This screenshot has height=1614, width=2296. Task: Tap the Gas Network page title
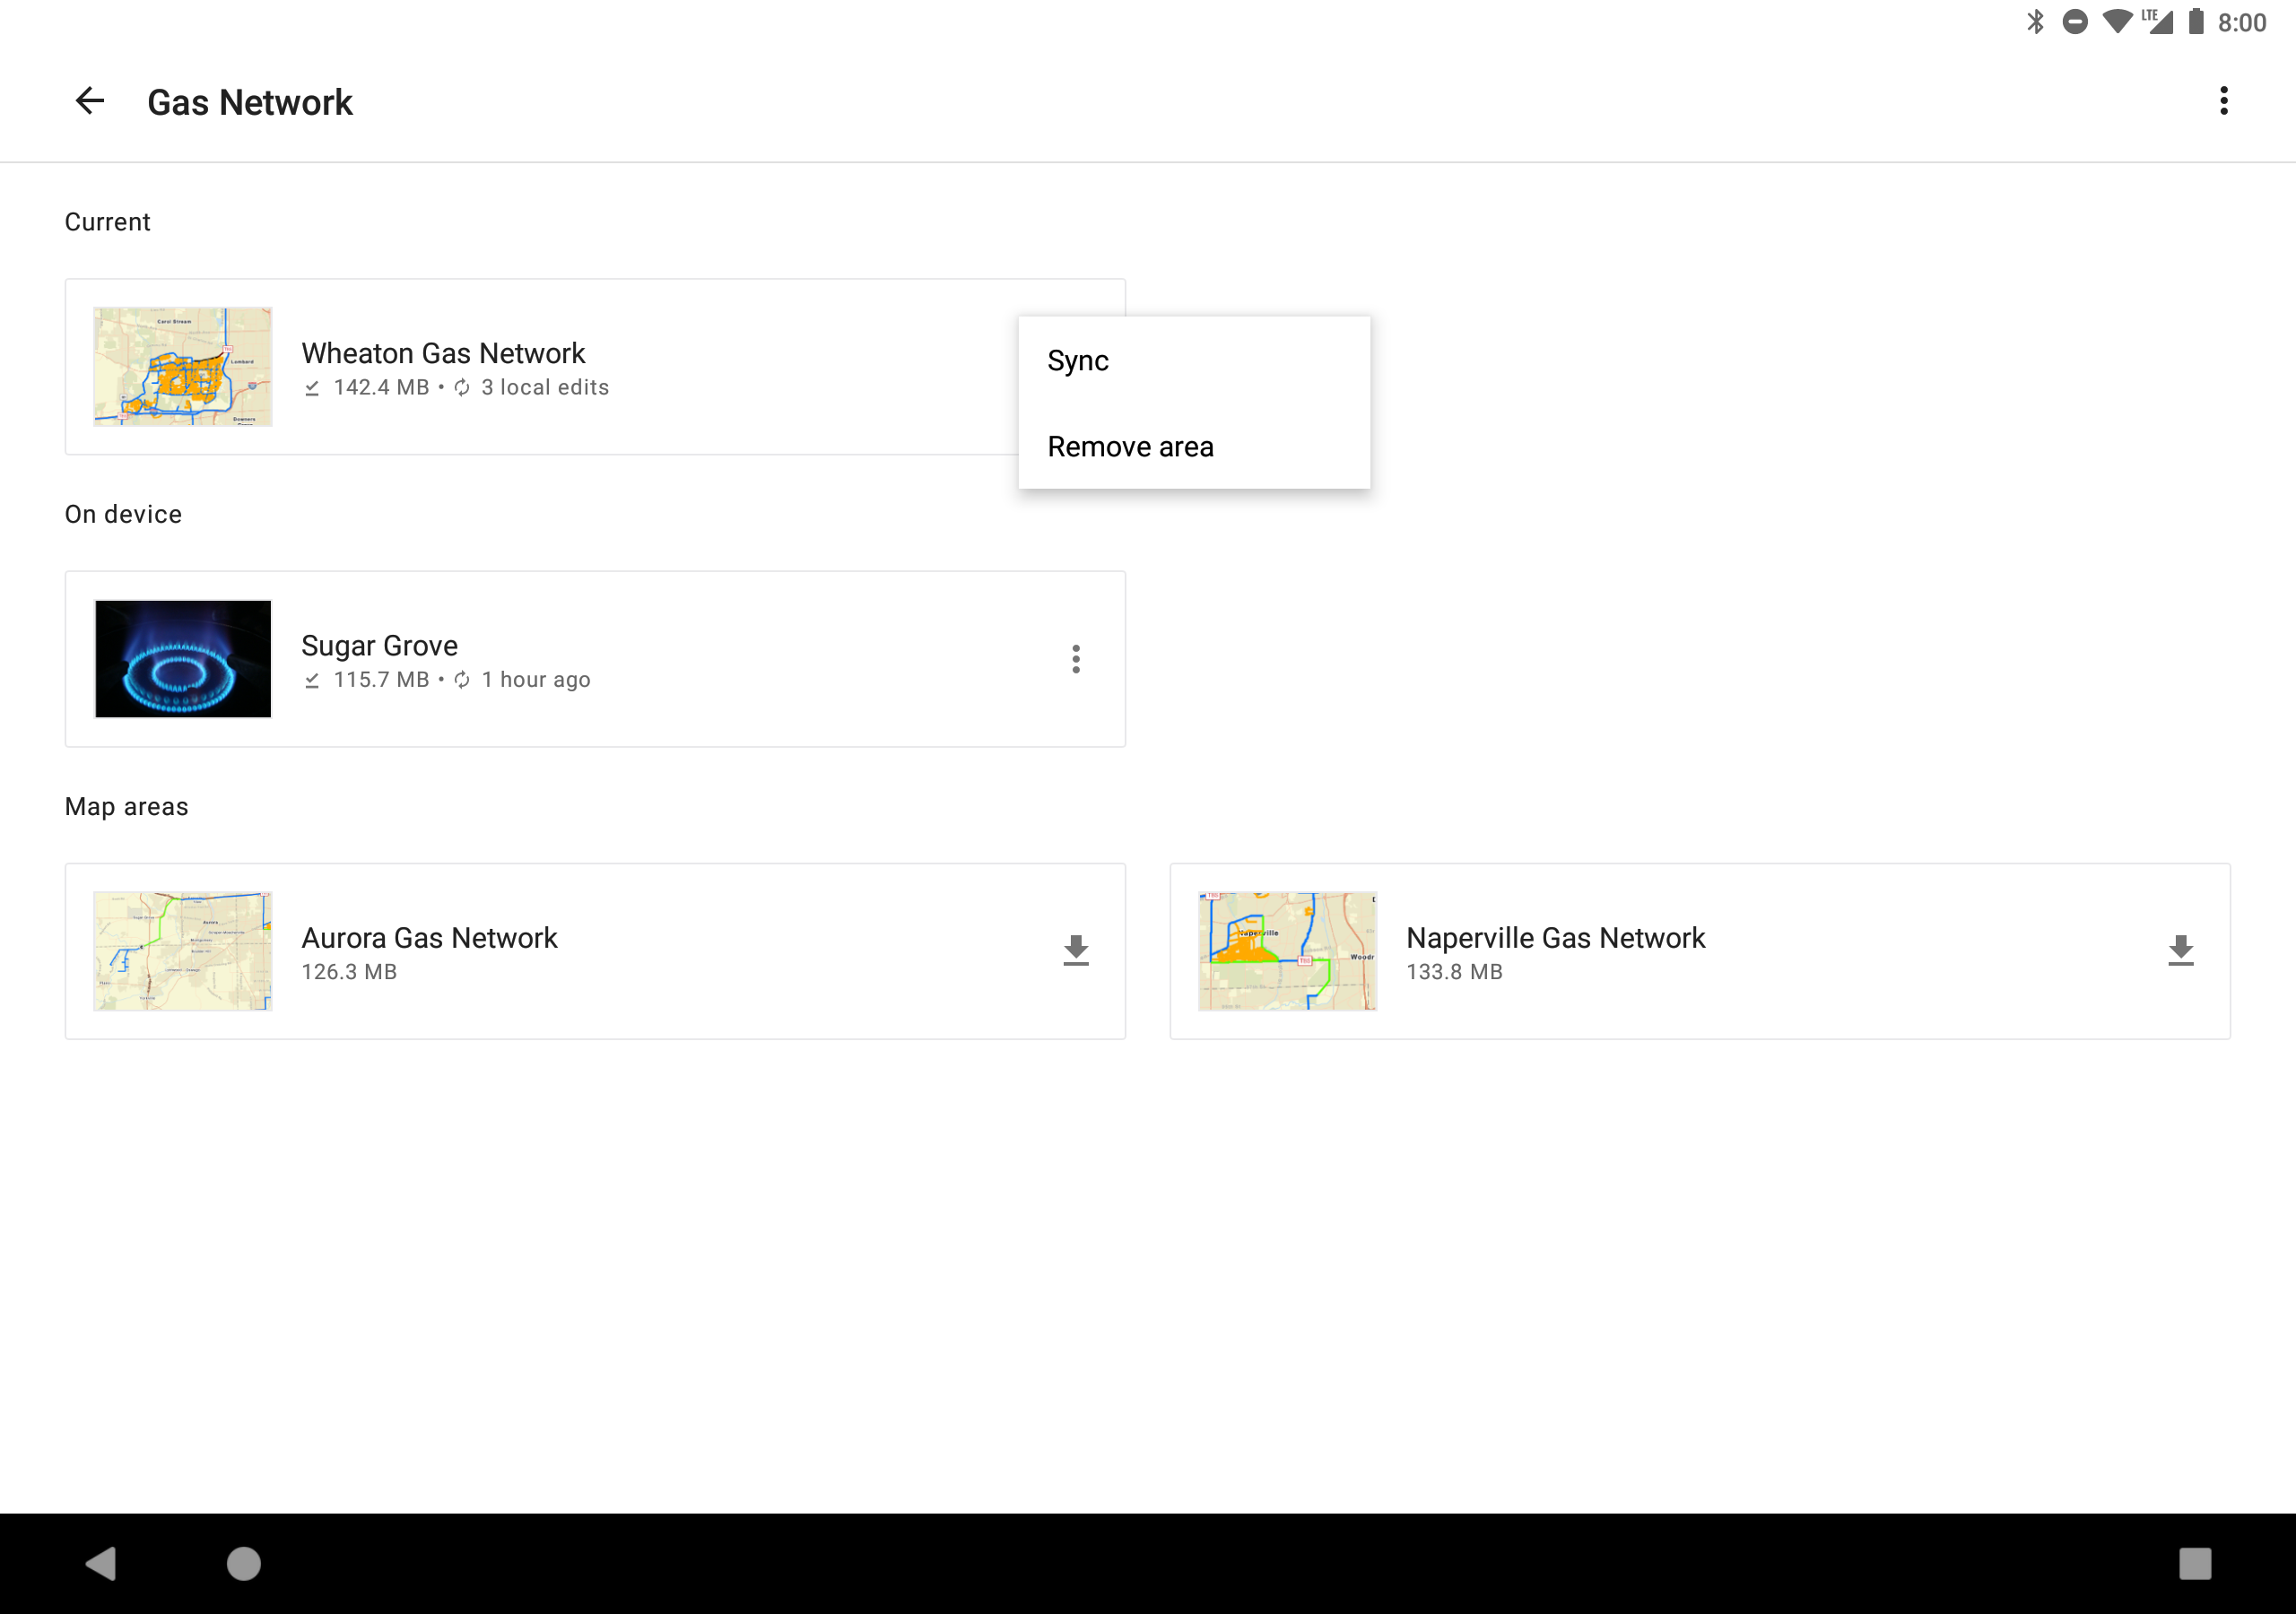pyautogui.click(x=250, y=102)
